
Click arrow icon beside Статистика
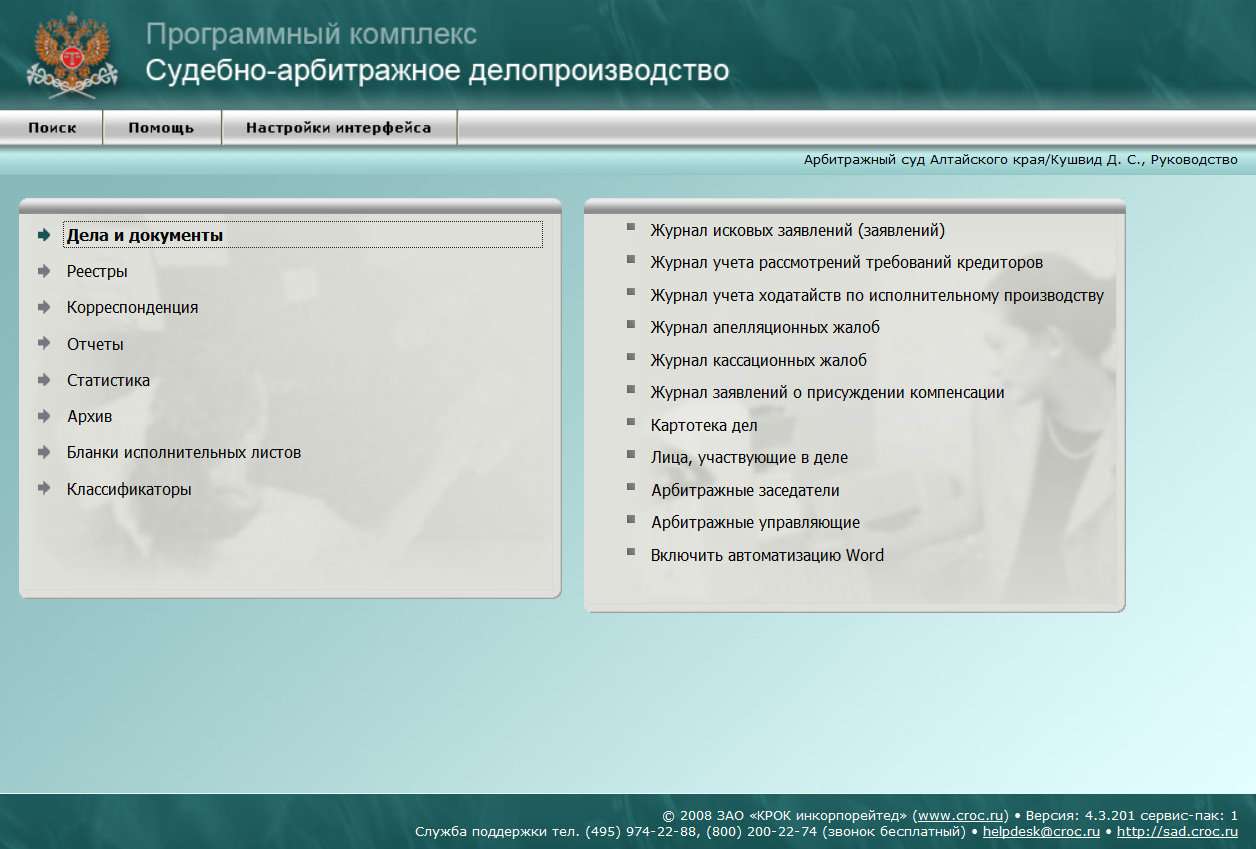click(x=44, y=380)
